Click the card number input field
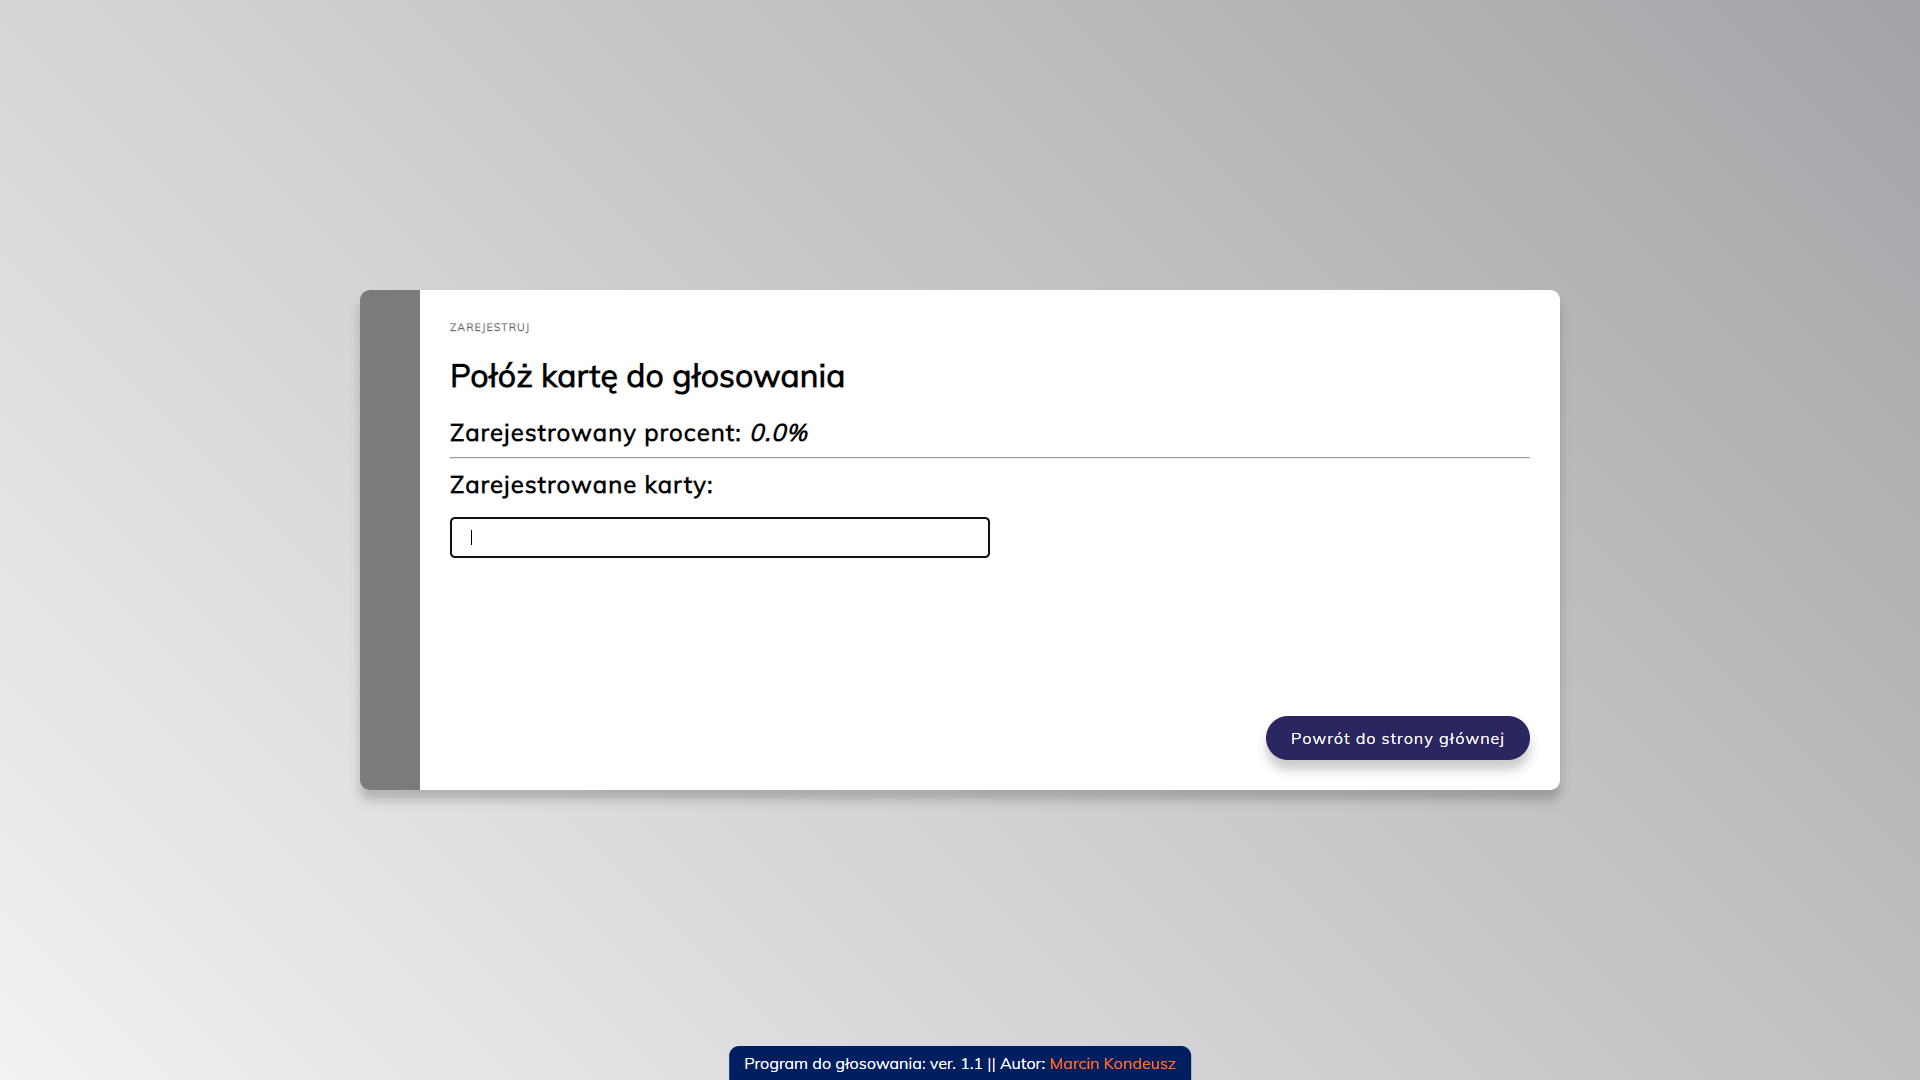This screenshot has height=1080, width=1920. click(719, 538)
